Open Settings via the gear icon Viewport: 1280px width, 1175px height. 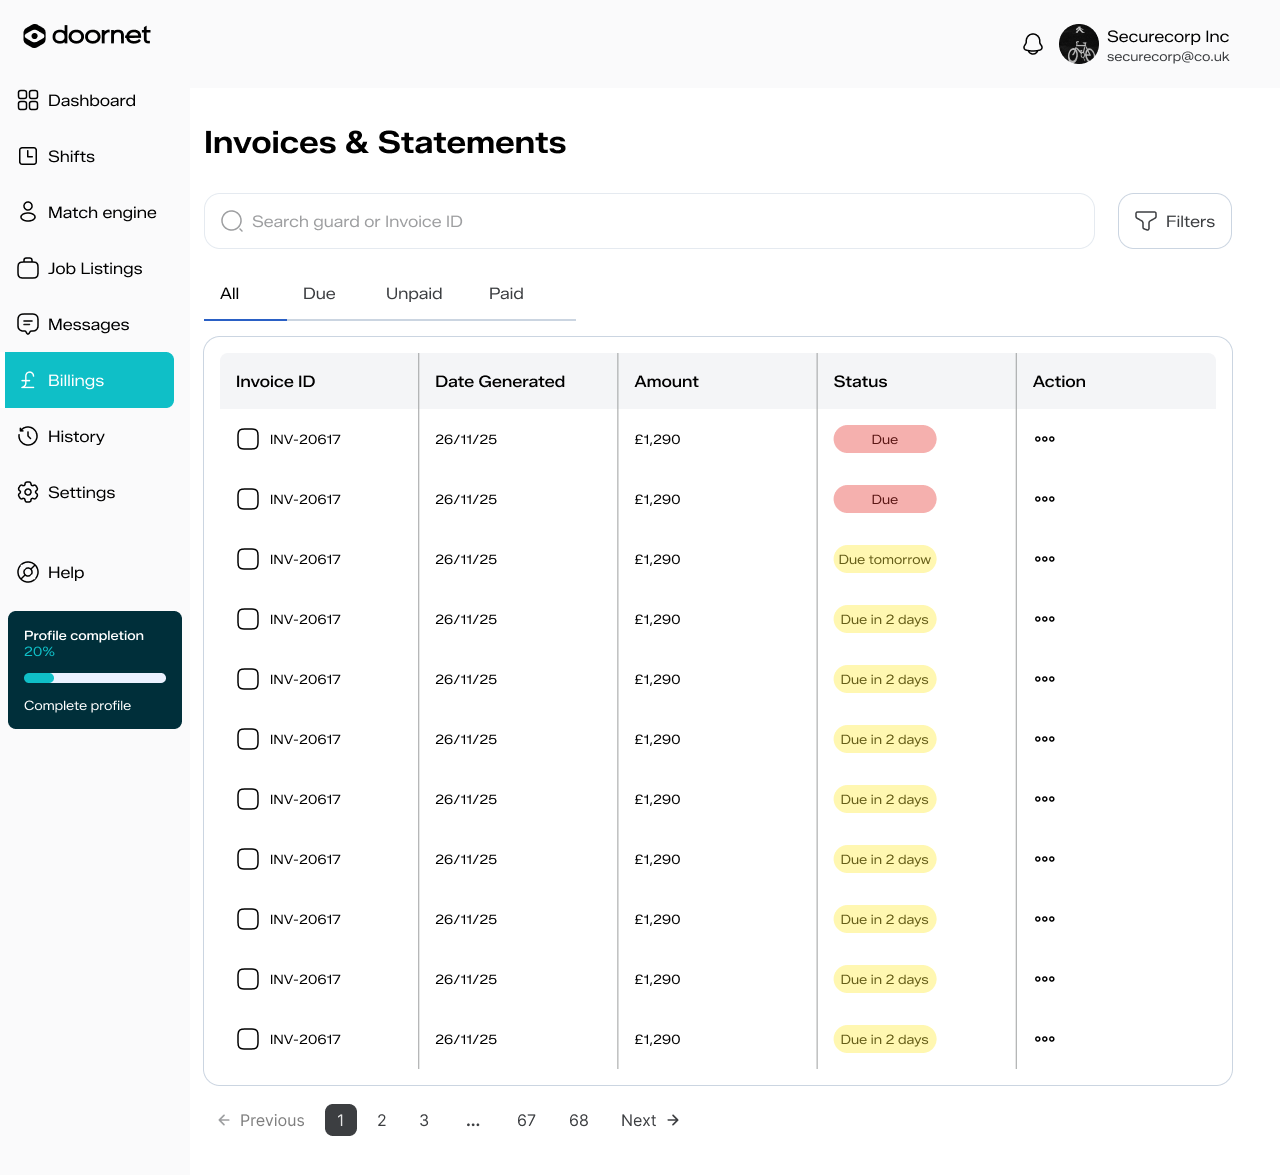tap(27, 492)
